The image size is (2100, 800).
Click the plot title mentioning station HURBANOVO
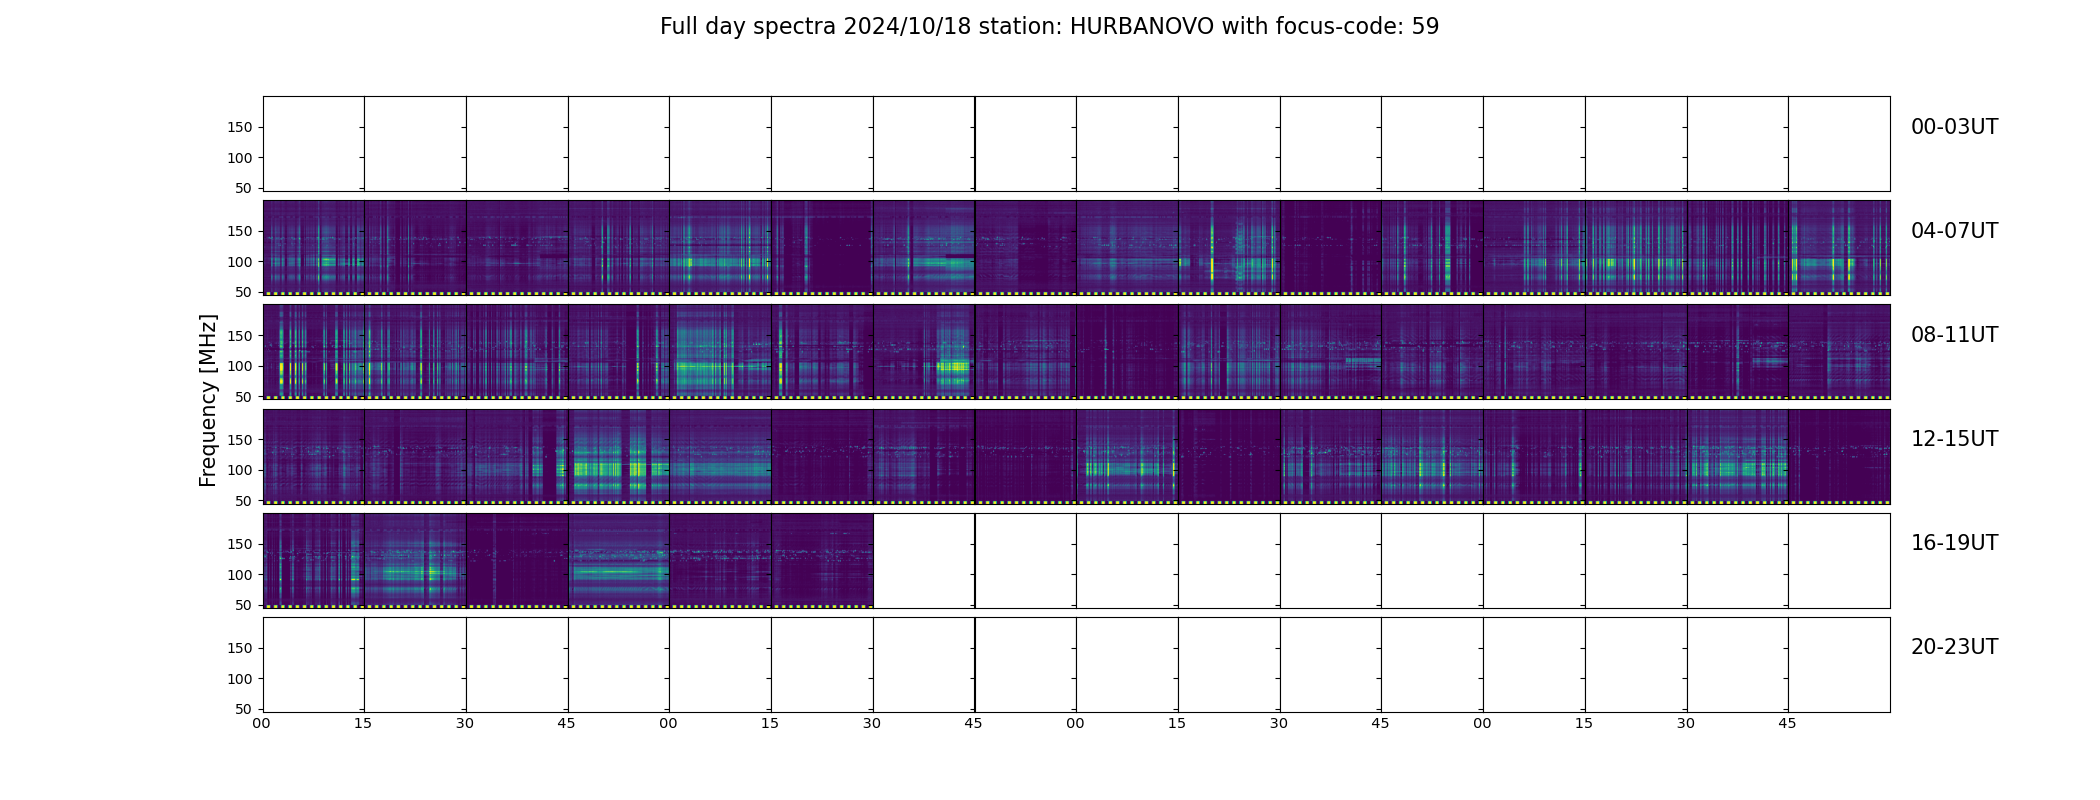pos(1049,27)
